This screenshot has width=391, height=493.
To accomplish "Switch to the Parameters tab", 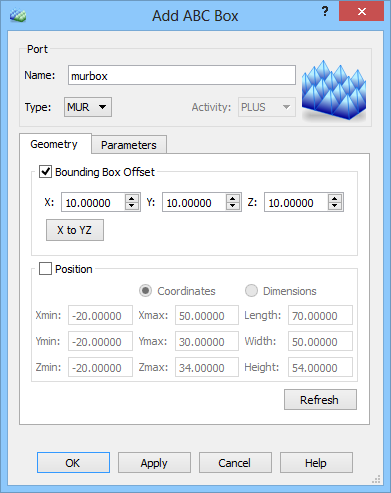I will tap(129, 145).
